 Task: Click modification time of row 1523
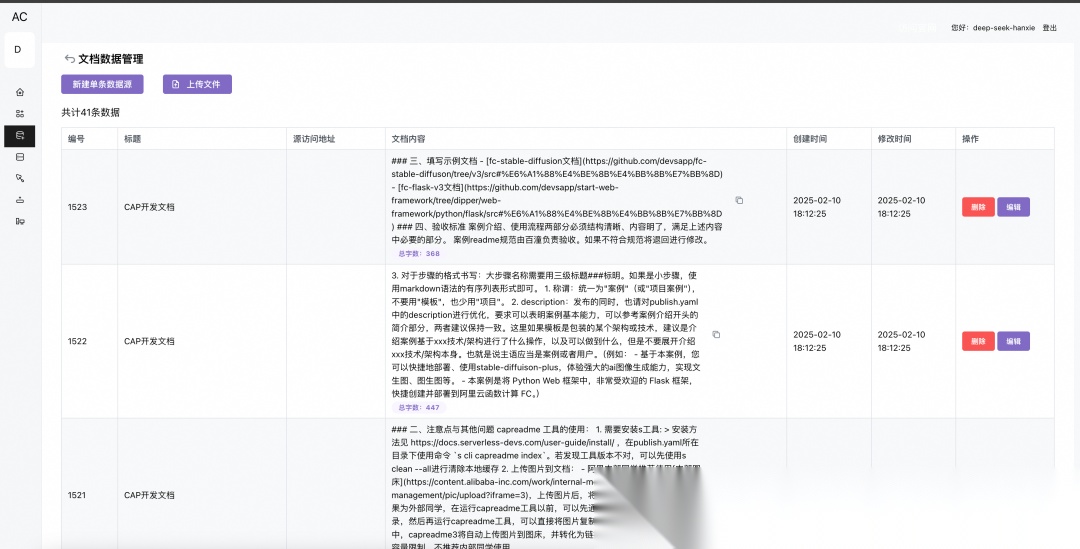(x=902, y=207)
